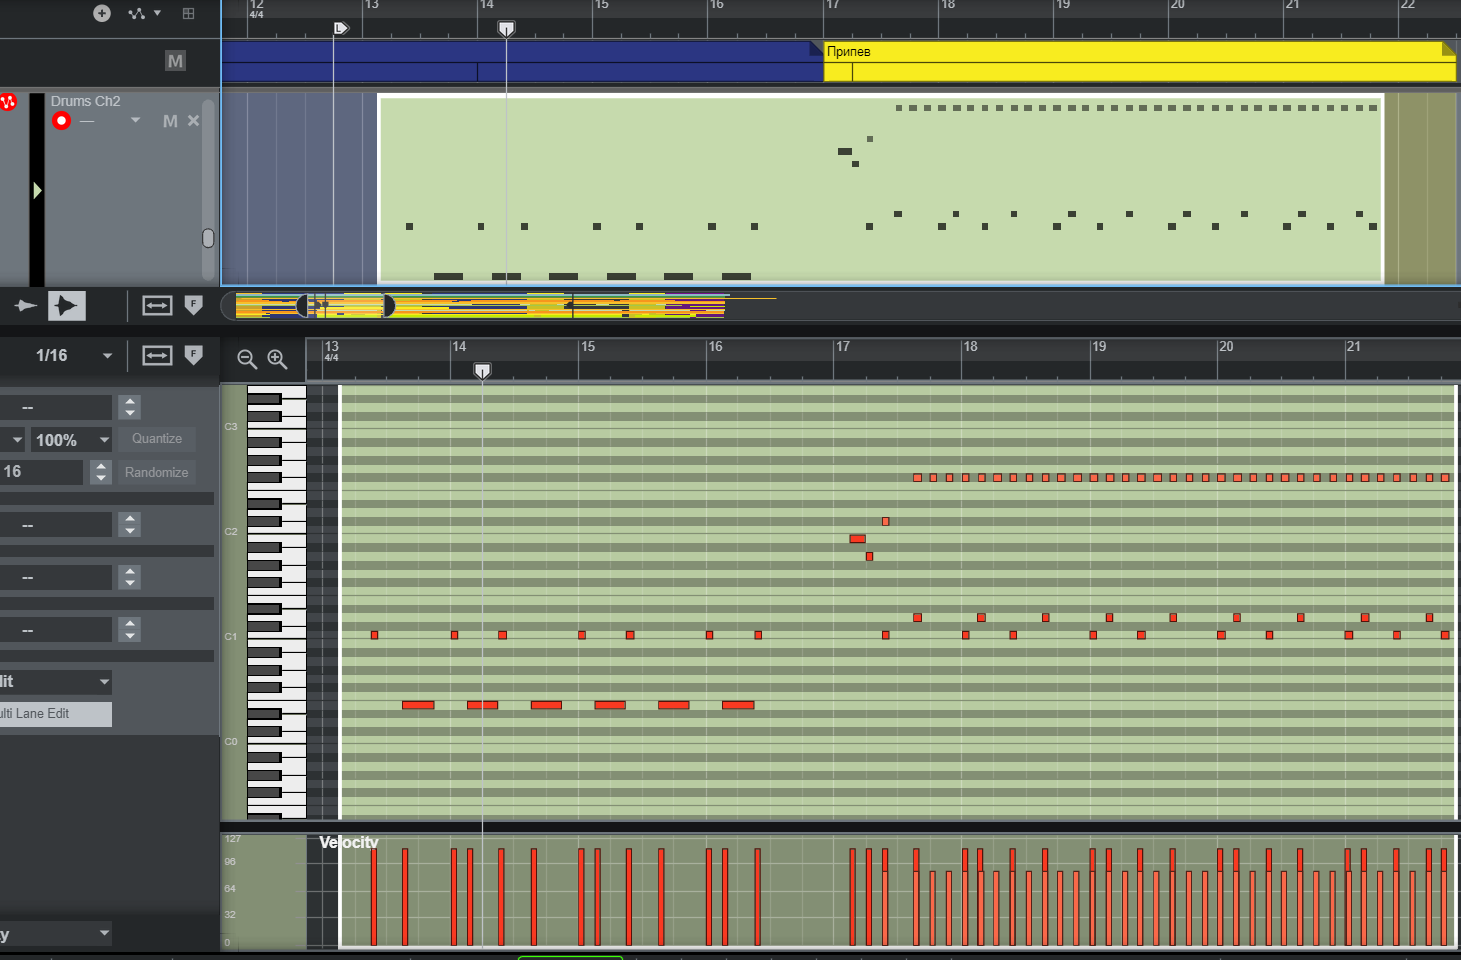Click the zoom in magnifier icon

277,360
